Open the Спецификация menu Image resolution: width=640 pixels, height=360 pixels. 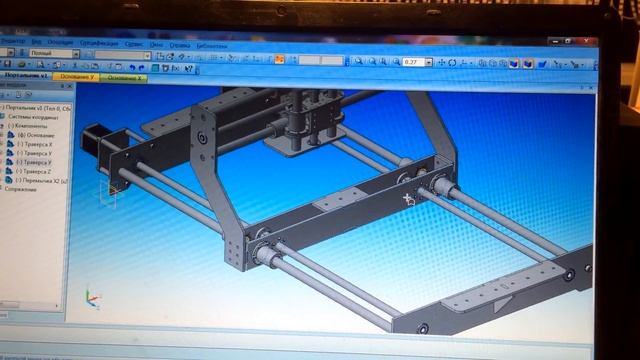click(99, 43)
